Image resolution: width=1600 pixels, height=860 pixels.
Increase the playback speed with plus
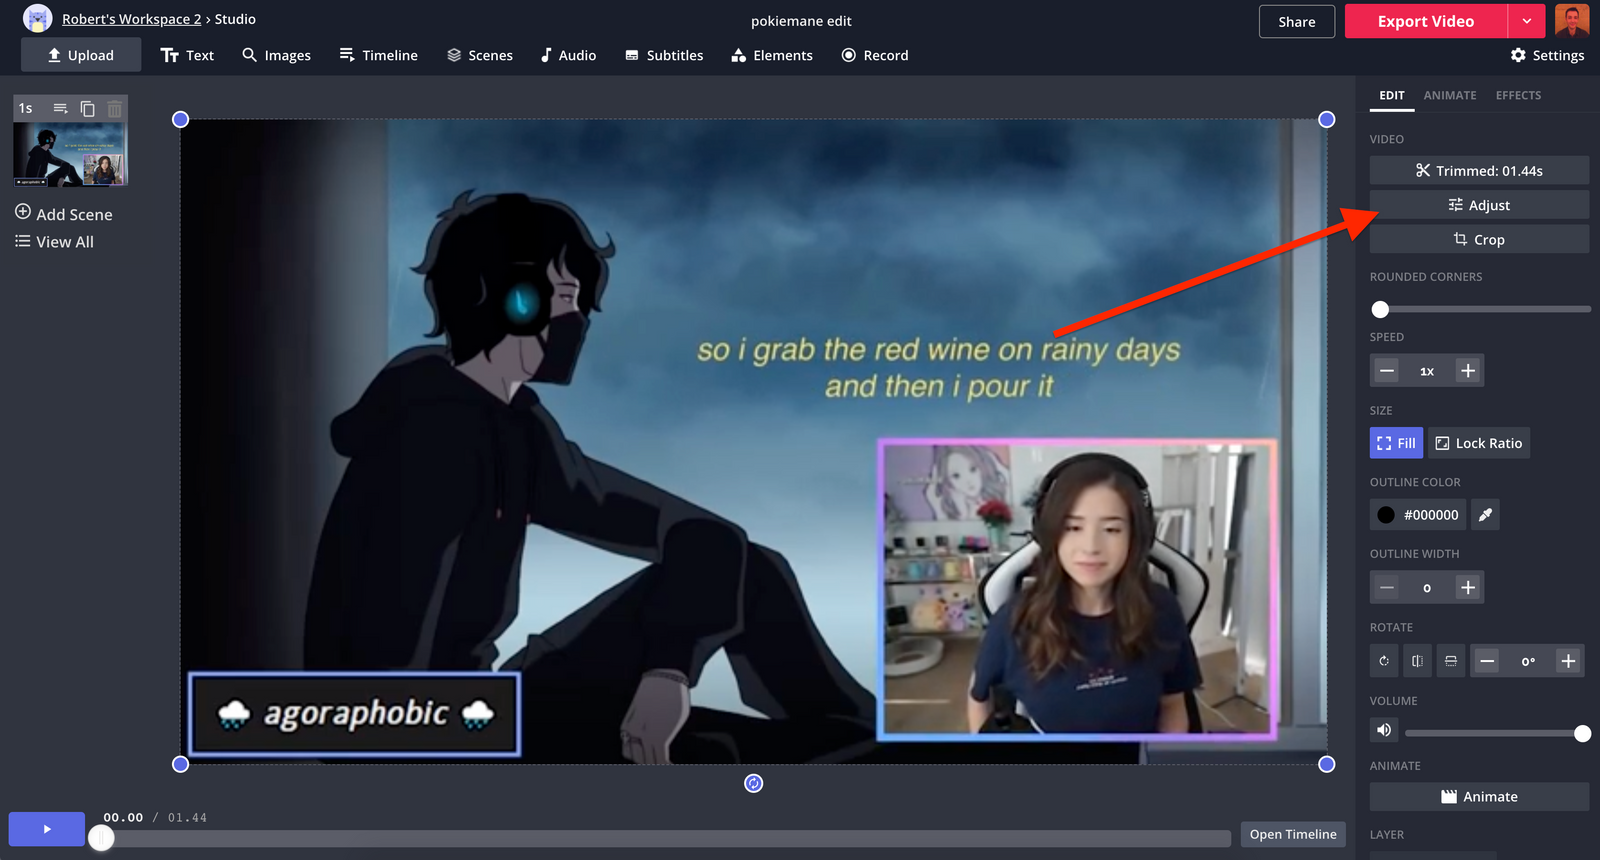pos(1467,371)
